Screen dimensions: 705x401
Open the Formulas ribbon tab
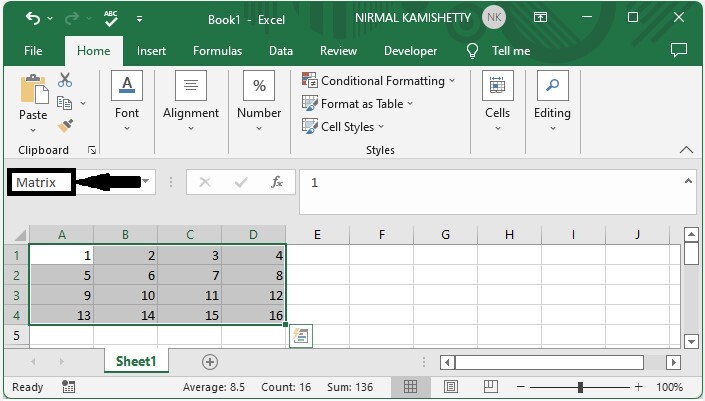pos(217,51)
